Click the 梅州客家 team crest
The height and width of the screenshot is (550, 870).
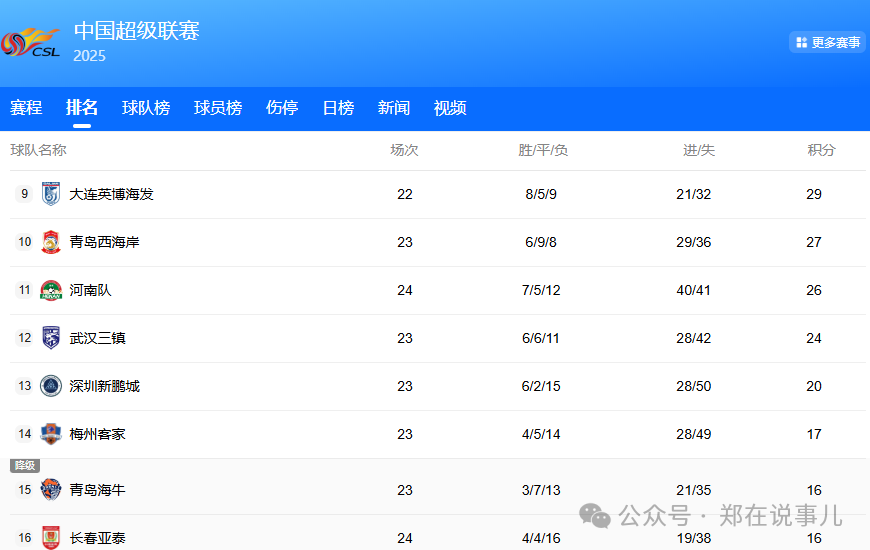(51, 434)
